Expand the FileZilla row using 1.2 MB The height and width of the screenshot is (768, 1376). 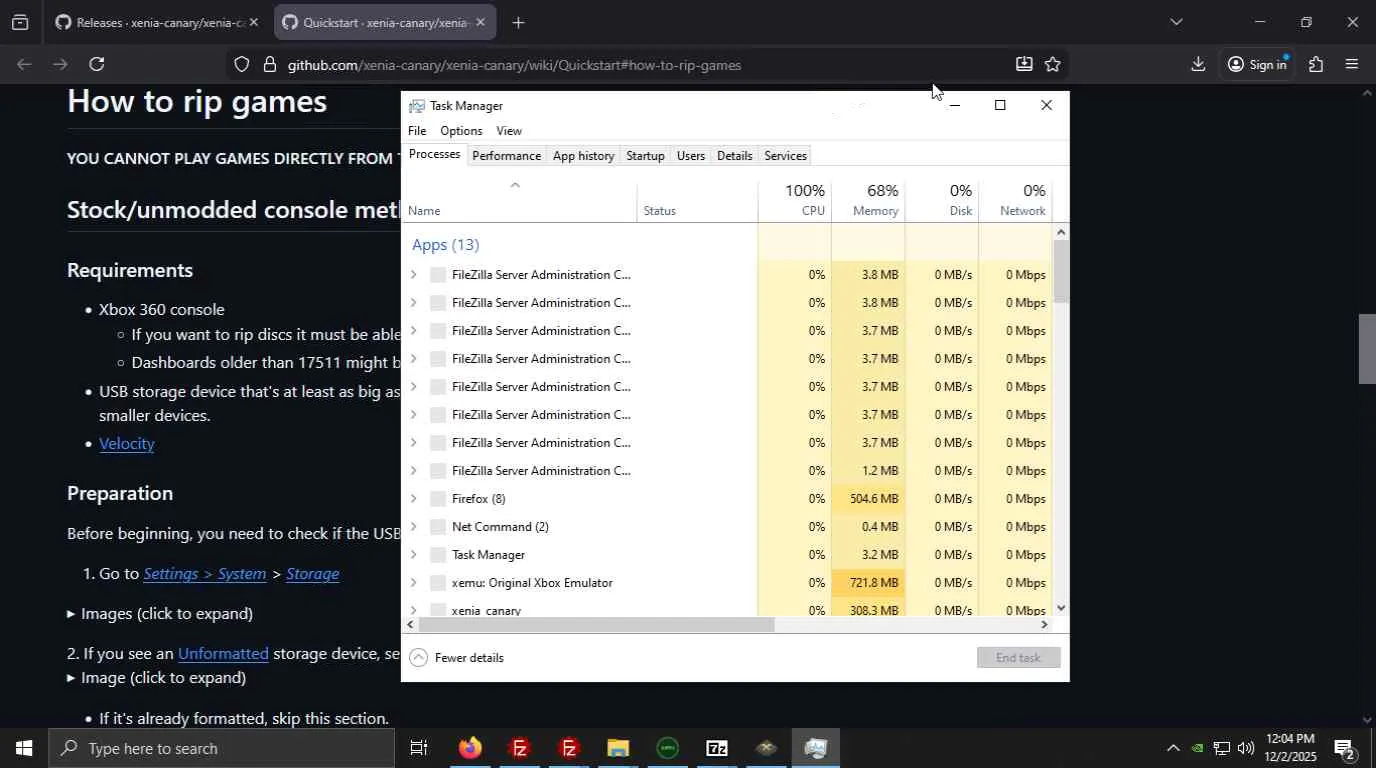(x=413, y=471)
